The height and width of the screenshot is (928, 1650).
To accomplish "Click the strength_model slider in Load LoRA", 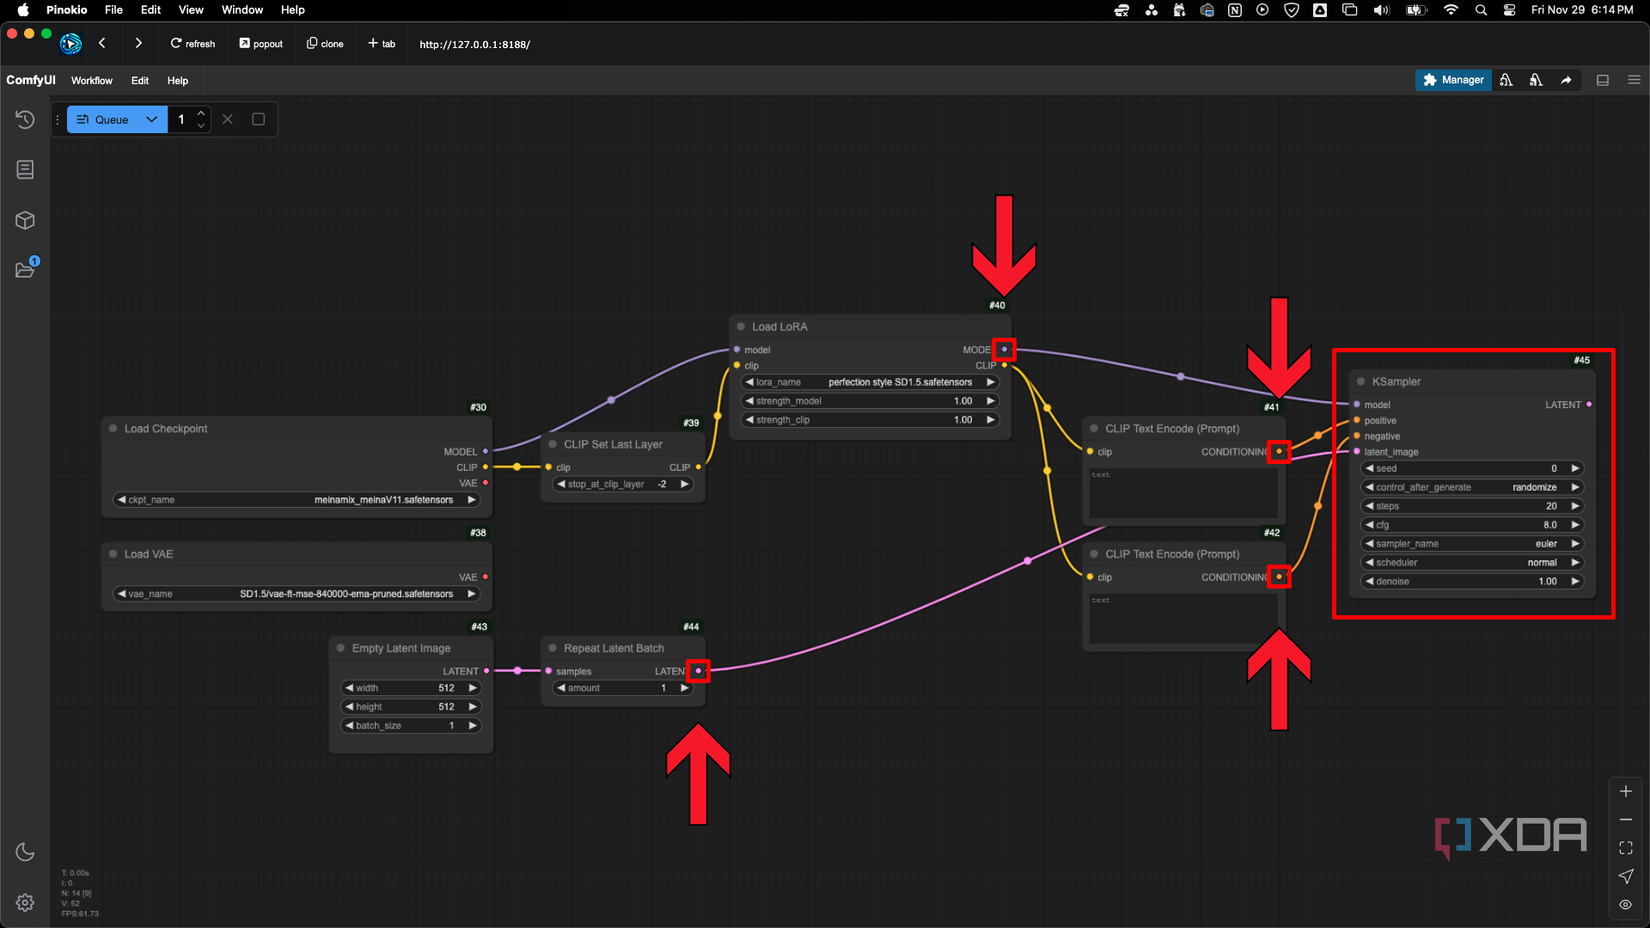I will coord(869,401).
